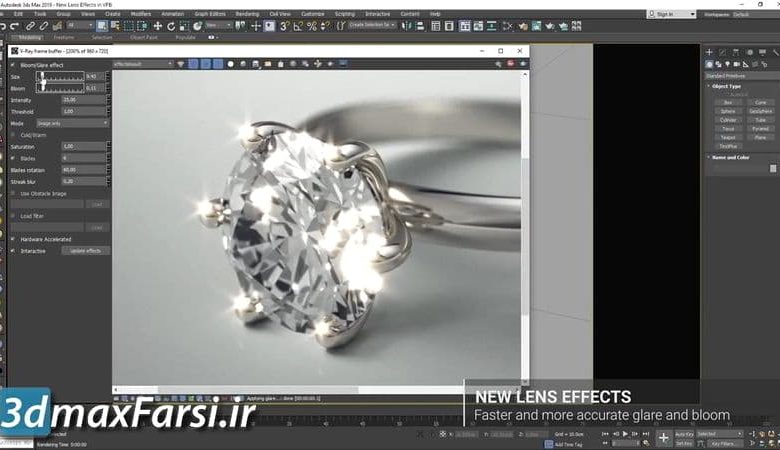Click the update effects button
780x450 pixels.
coord(86,251)
